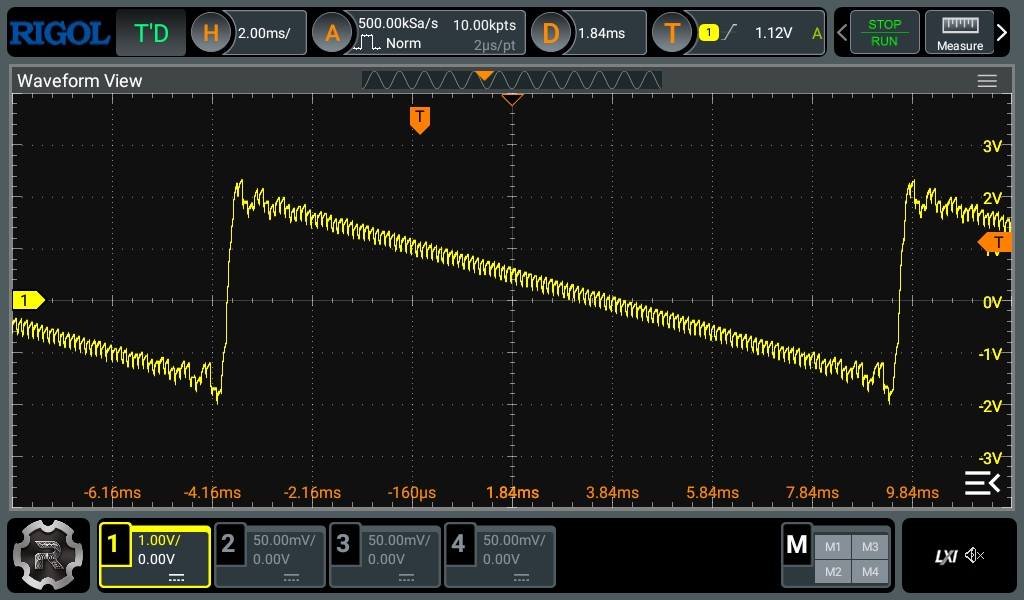Click the waveform memory overview bar

pyautogui.click(x=511, y=80)
